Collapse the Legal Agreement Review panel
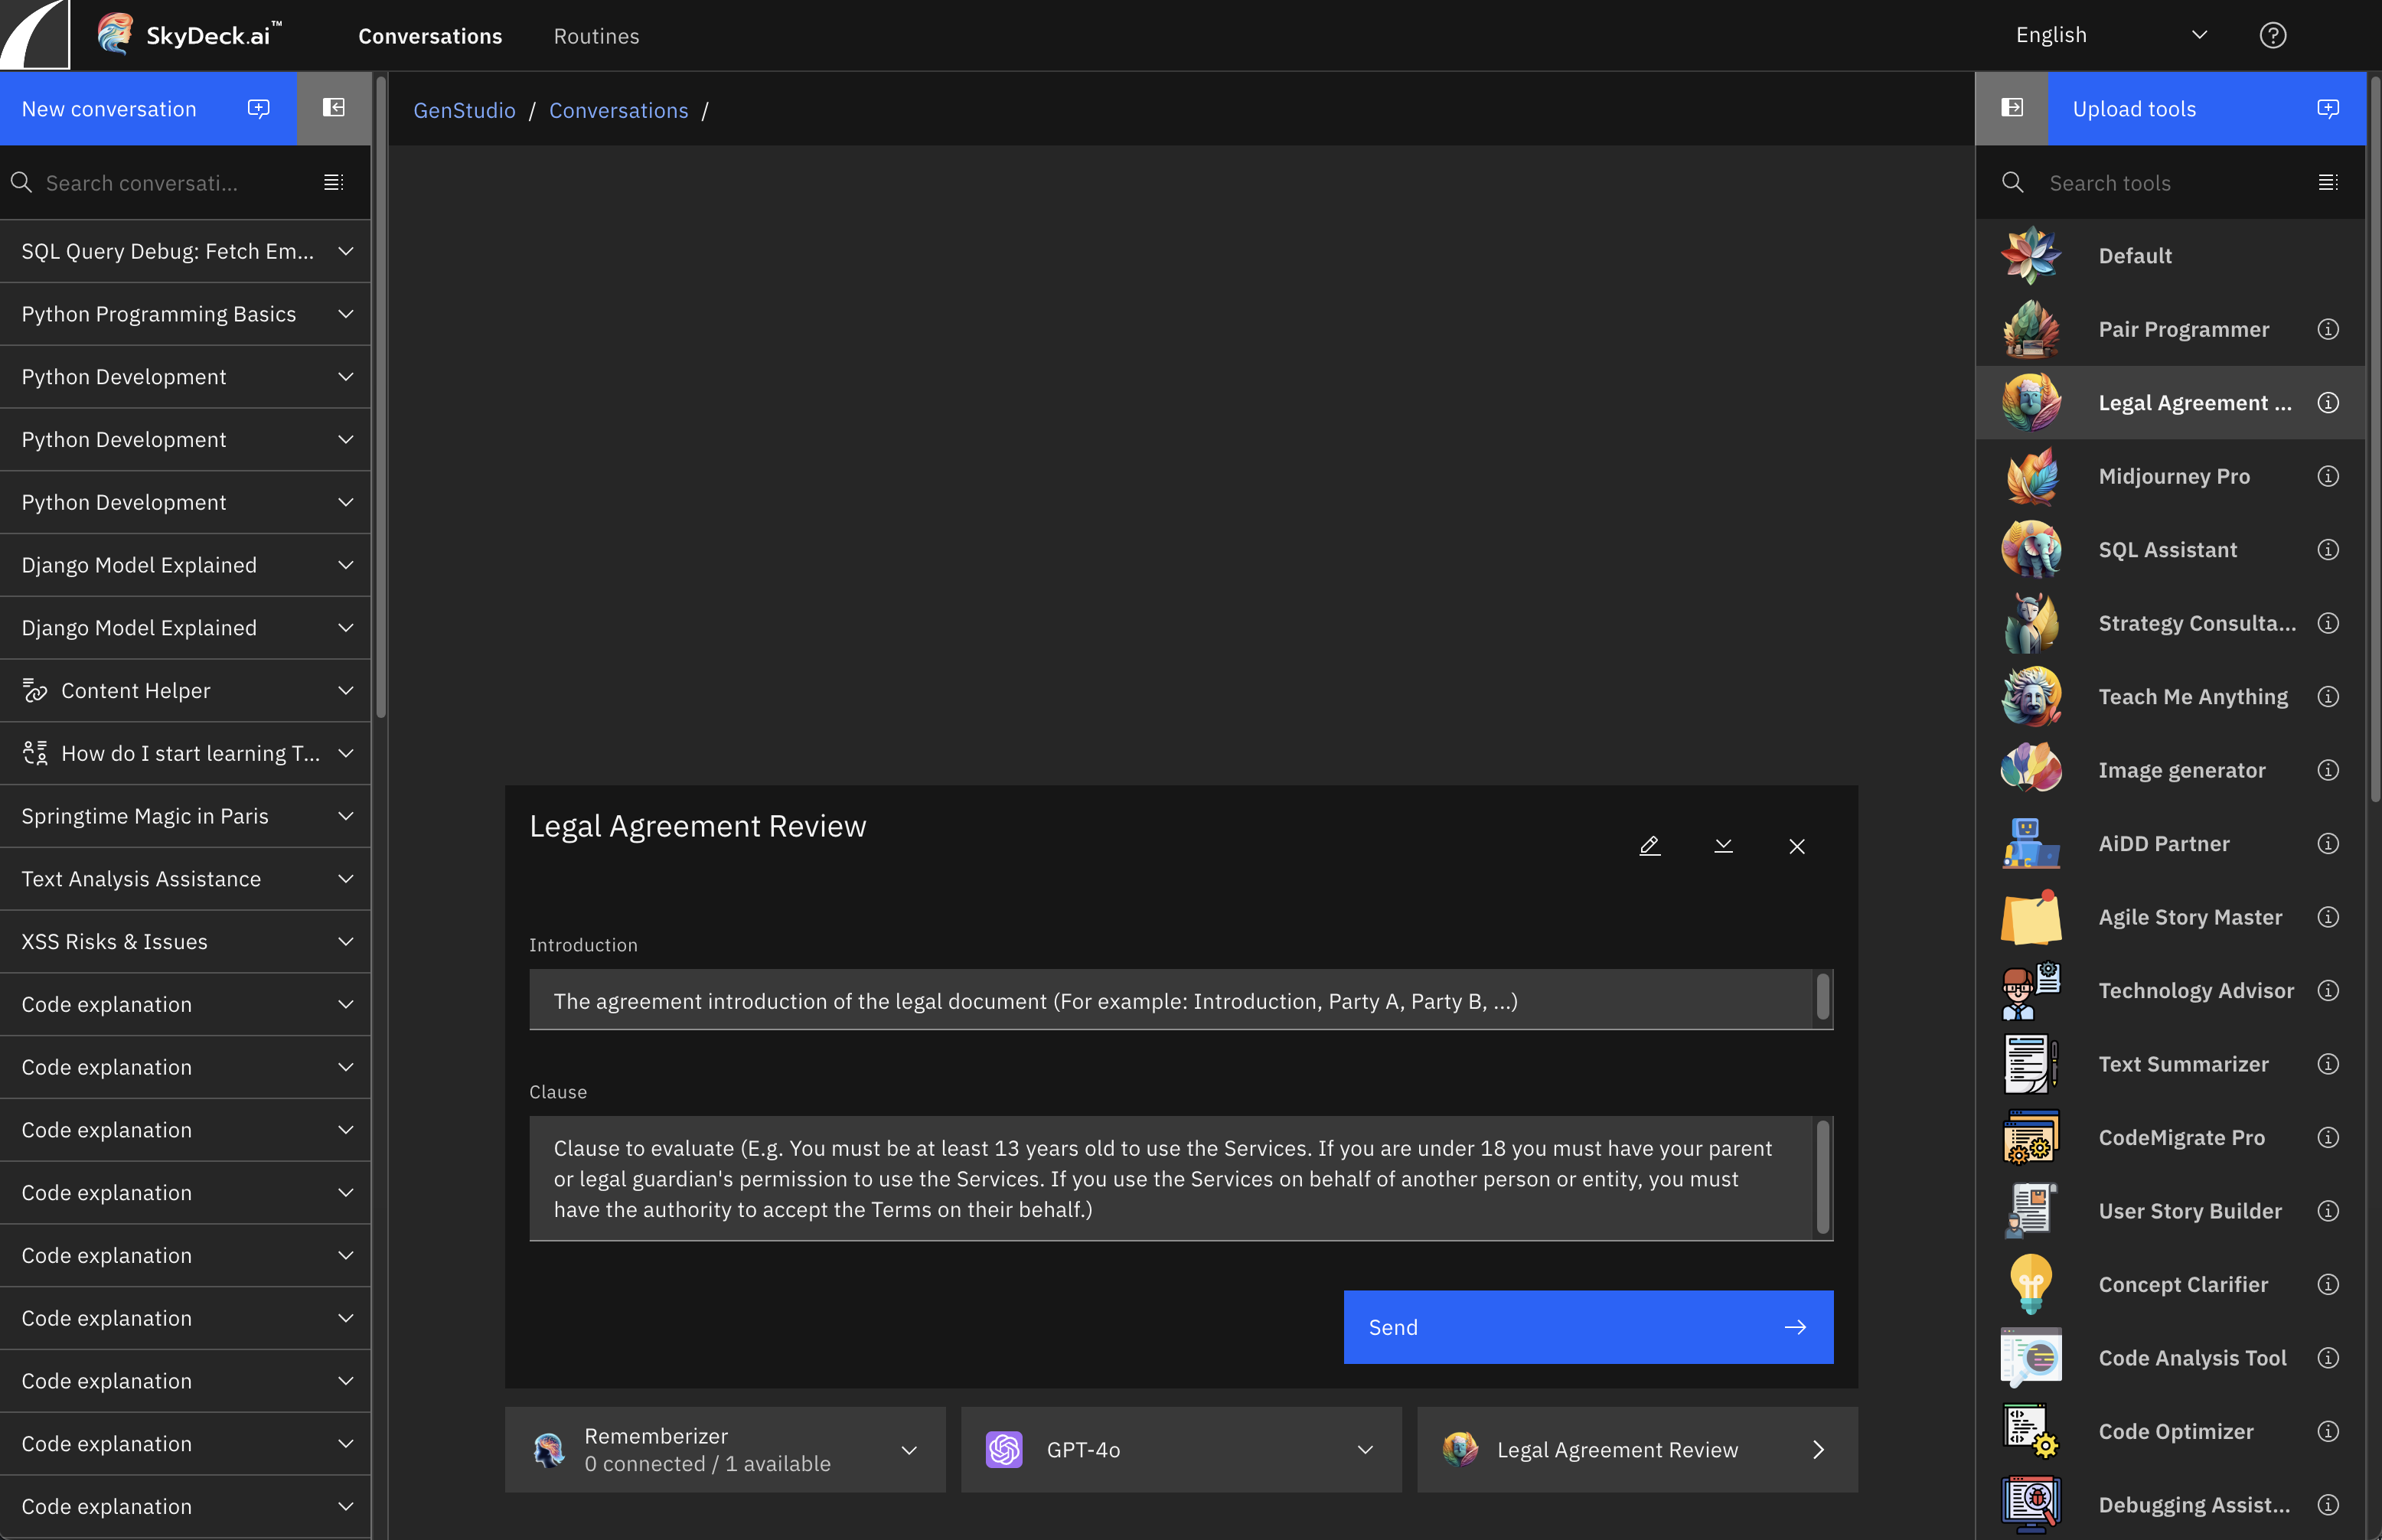The height and width of the screenshot is (1540, 2382). (x=1722, y=845)
